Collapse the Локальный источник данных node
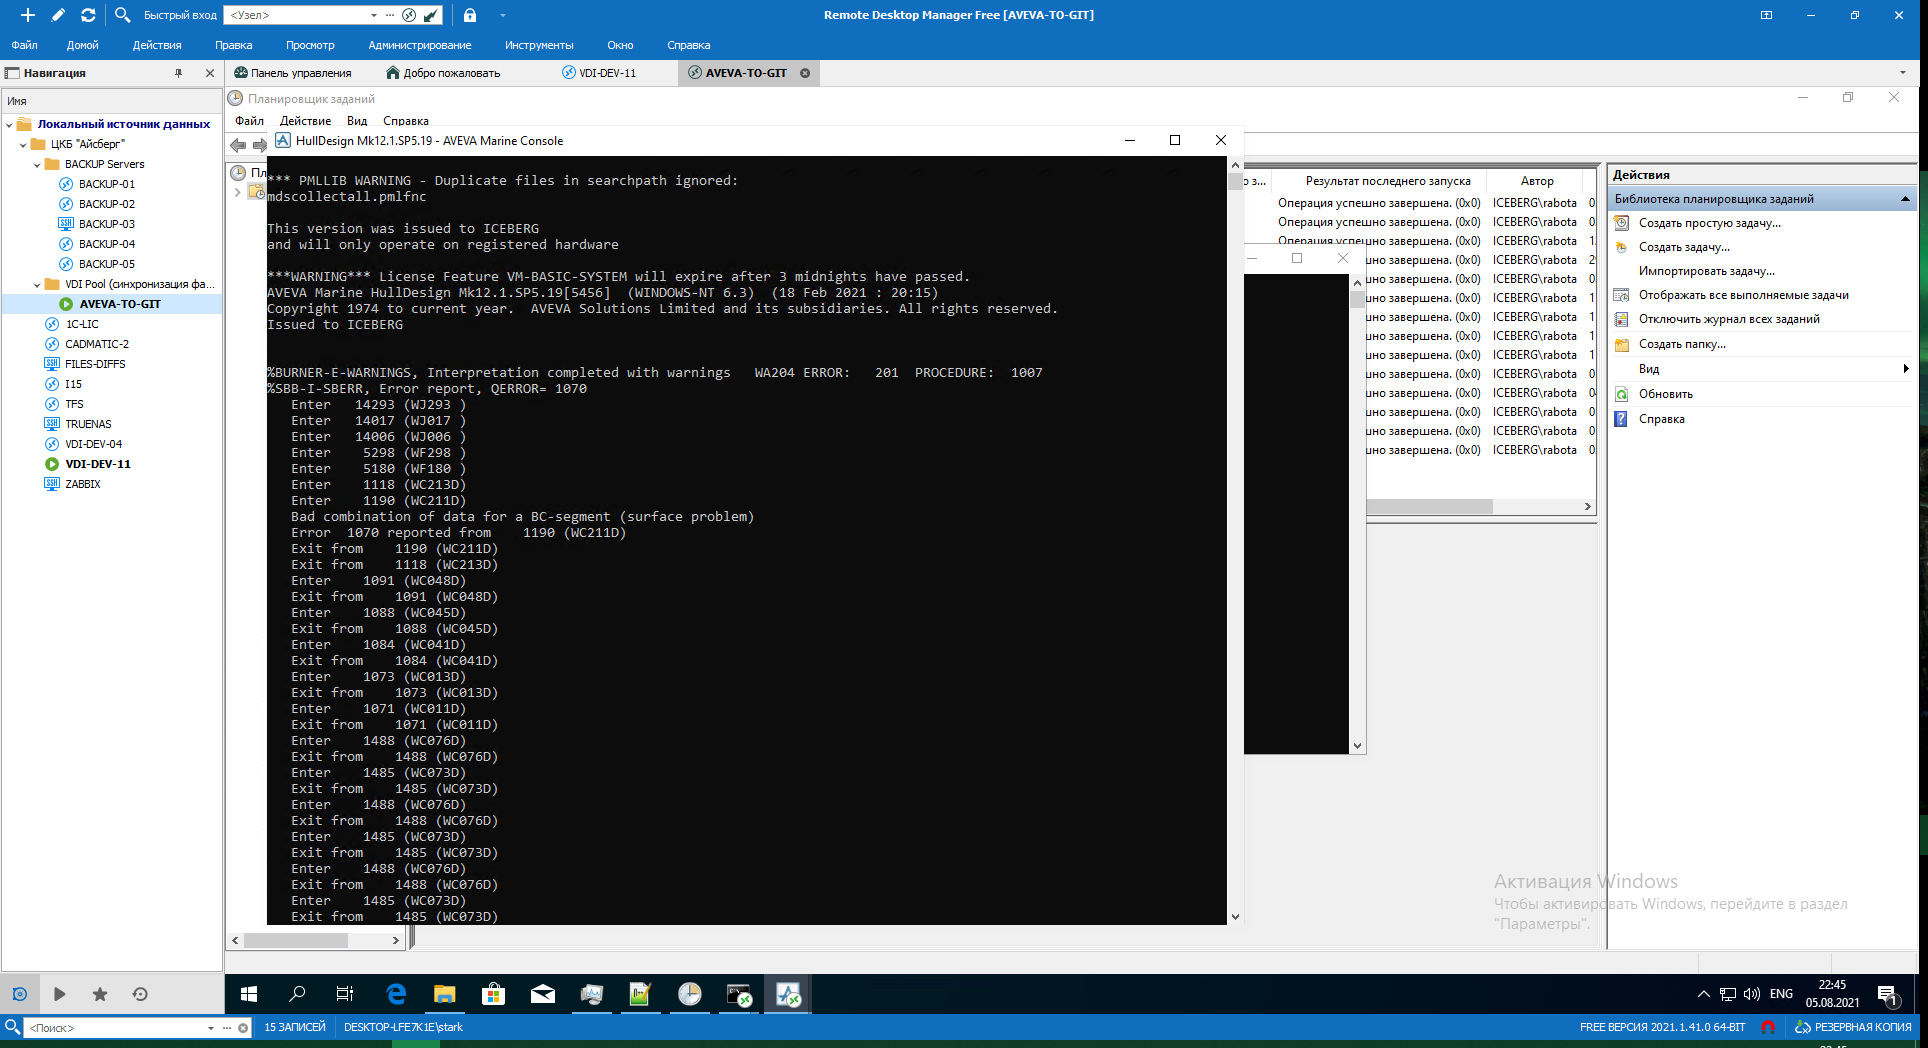 tap(9, 125)
